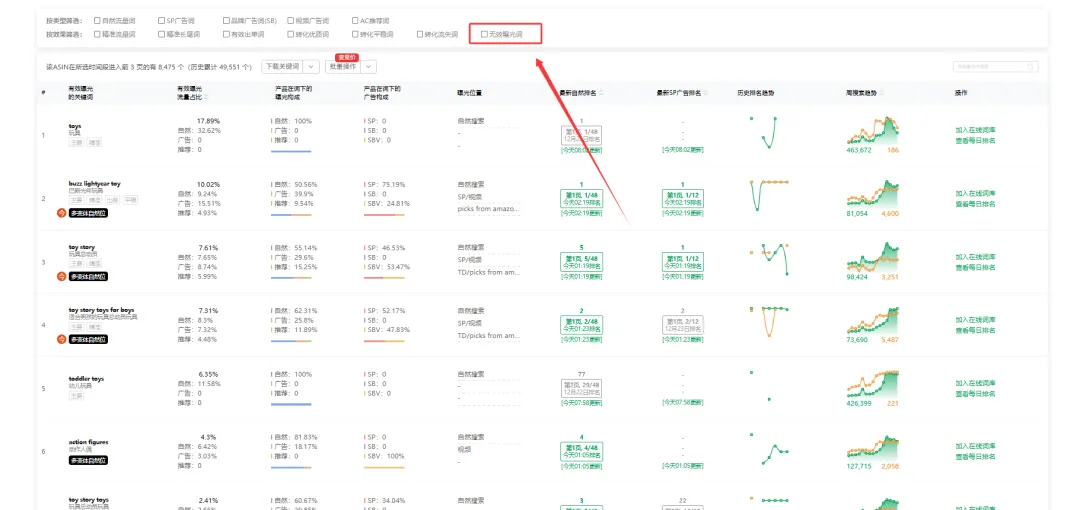Click ad composition bar for action figures row
Viewport: 1080px width, 510px height.
click(x=384, y=467)
